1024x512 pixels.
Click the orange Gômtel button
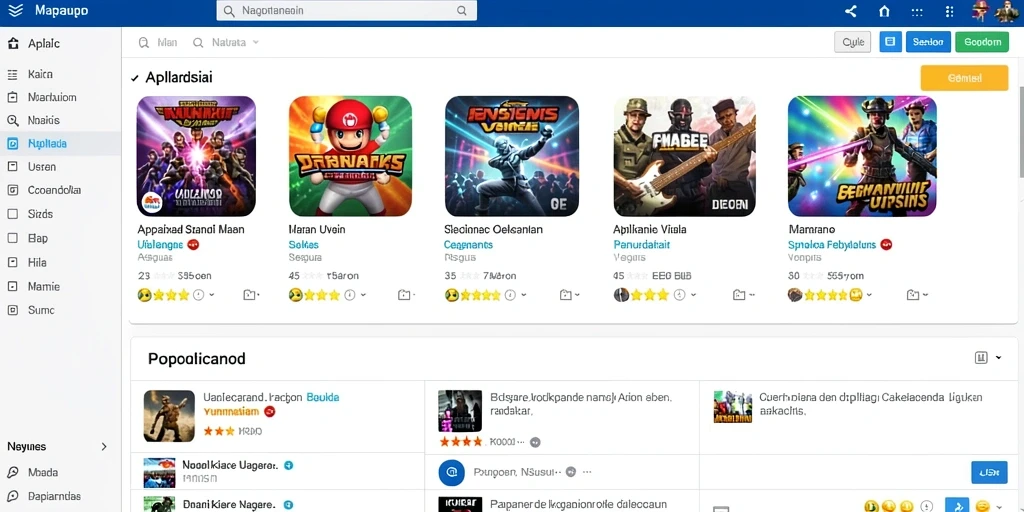[x=964, y=78]
